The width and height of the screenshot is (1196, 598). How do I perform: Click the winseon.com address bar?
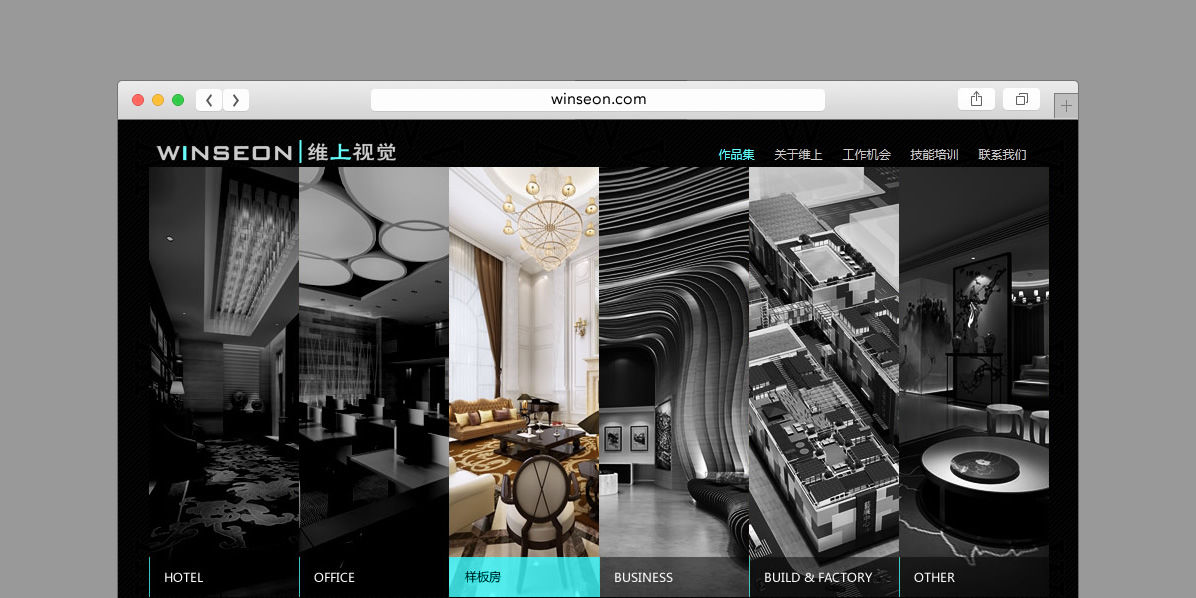click(x=598, y=100)
